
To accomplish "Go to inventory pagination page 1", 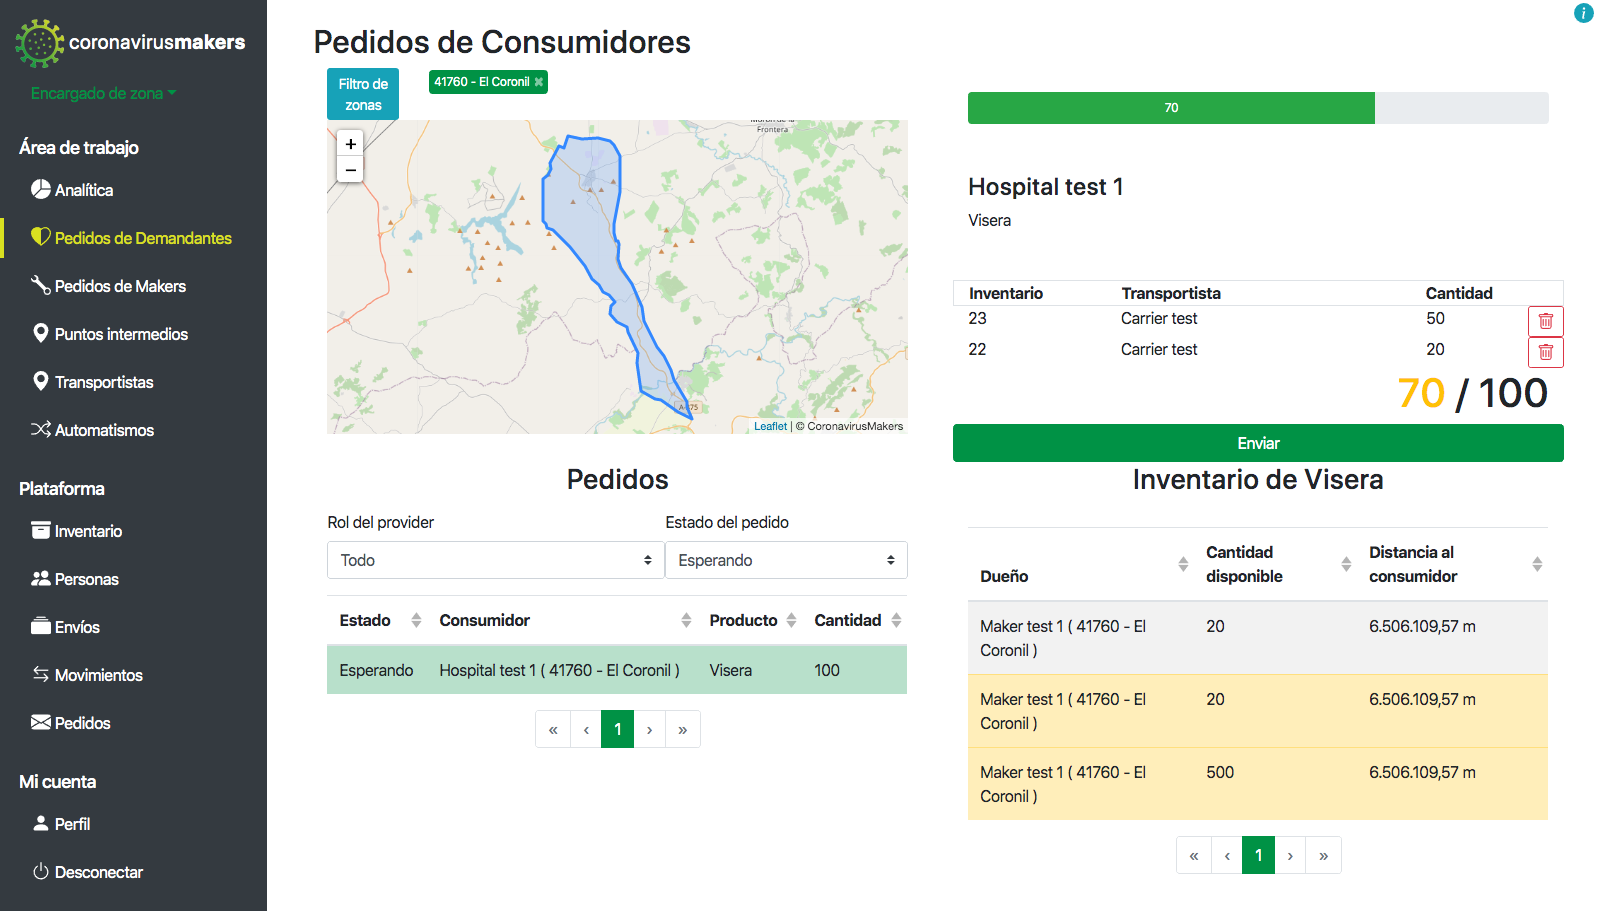I will (1258, 855).
